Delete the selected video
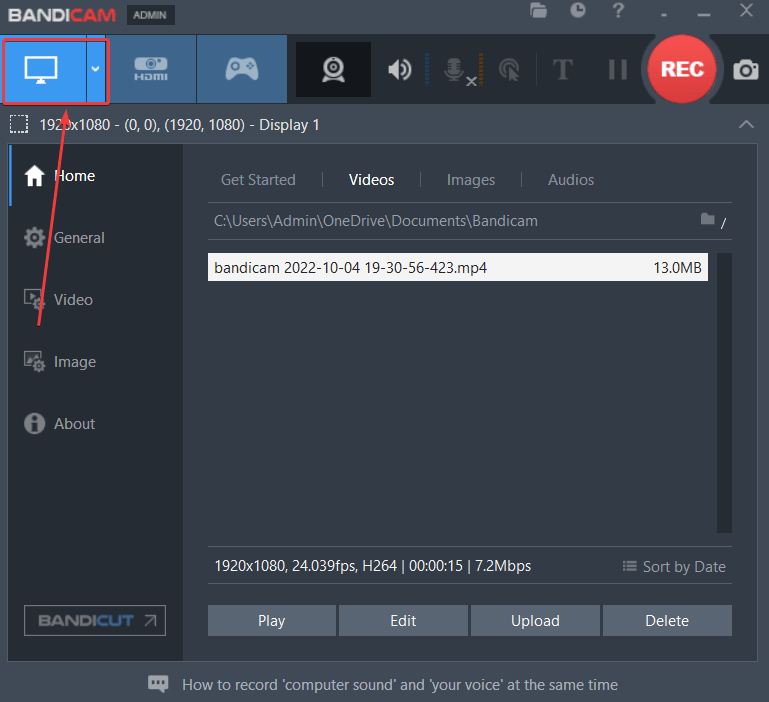This screenshot has width=769, height=702. 667,621
